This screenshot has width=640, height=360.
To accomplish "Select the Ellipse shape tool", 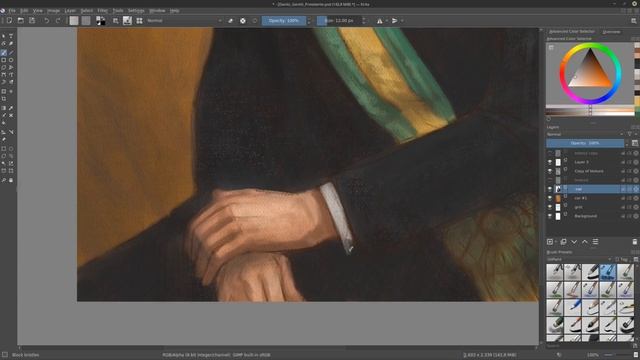I will [11, 60].
